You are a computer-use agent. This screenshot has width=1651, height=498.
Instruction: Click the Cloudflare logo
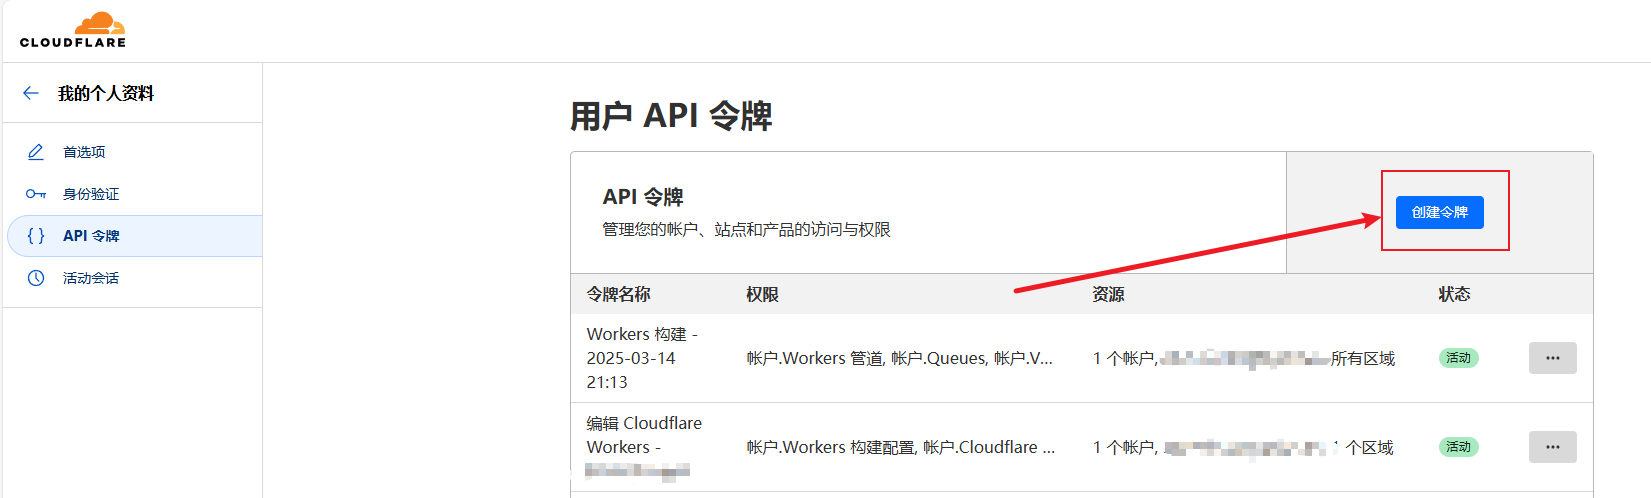click(73, 30)
